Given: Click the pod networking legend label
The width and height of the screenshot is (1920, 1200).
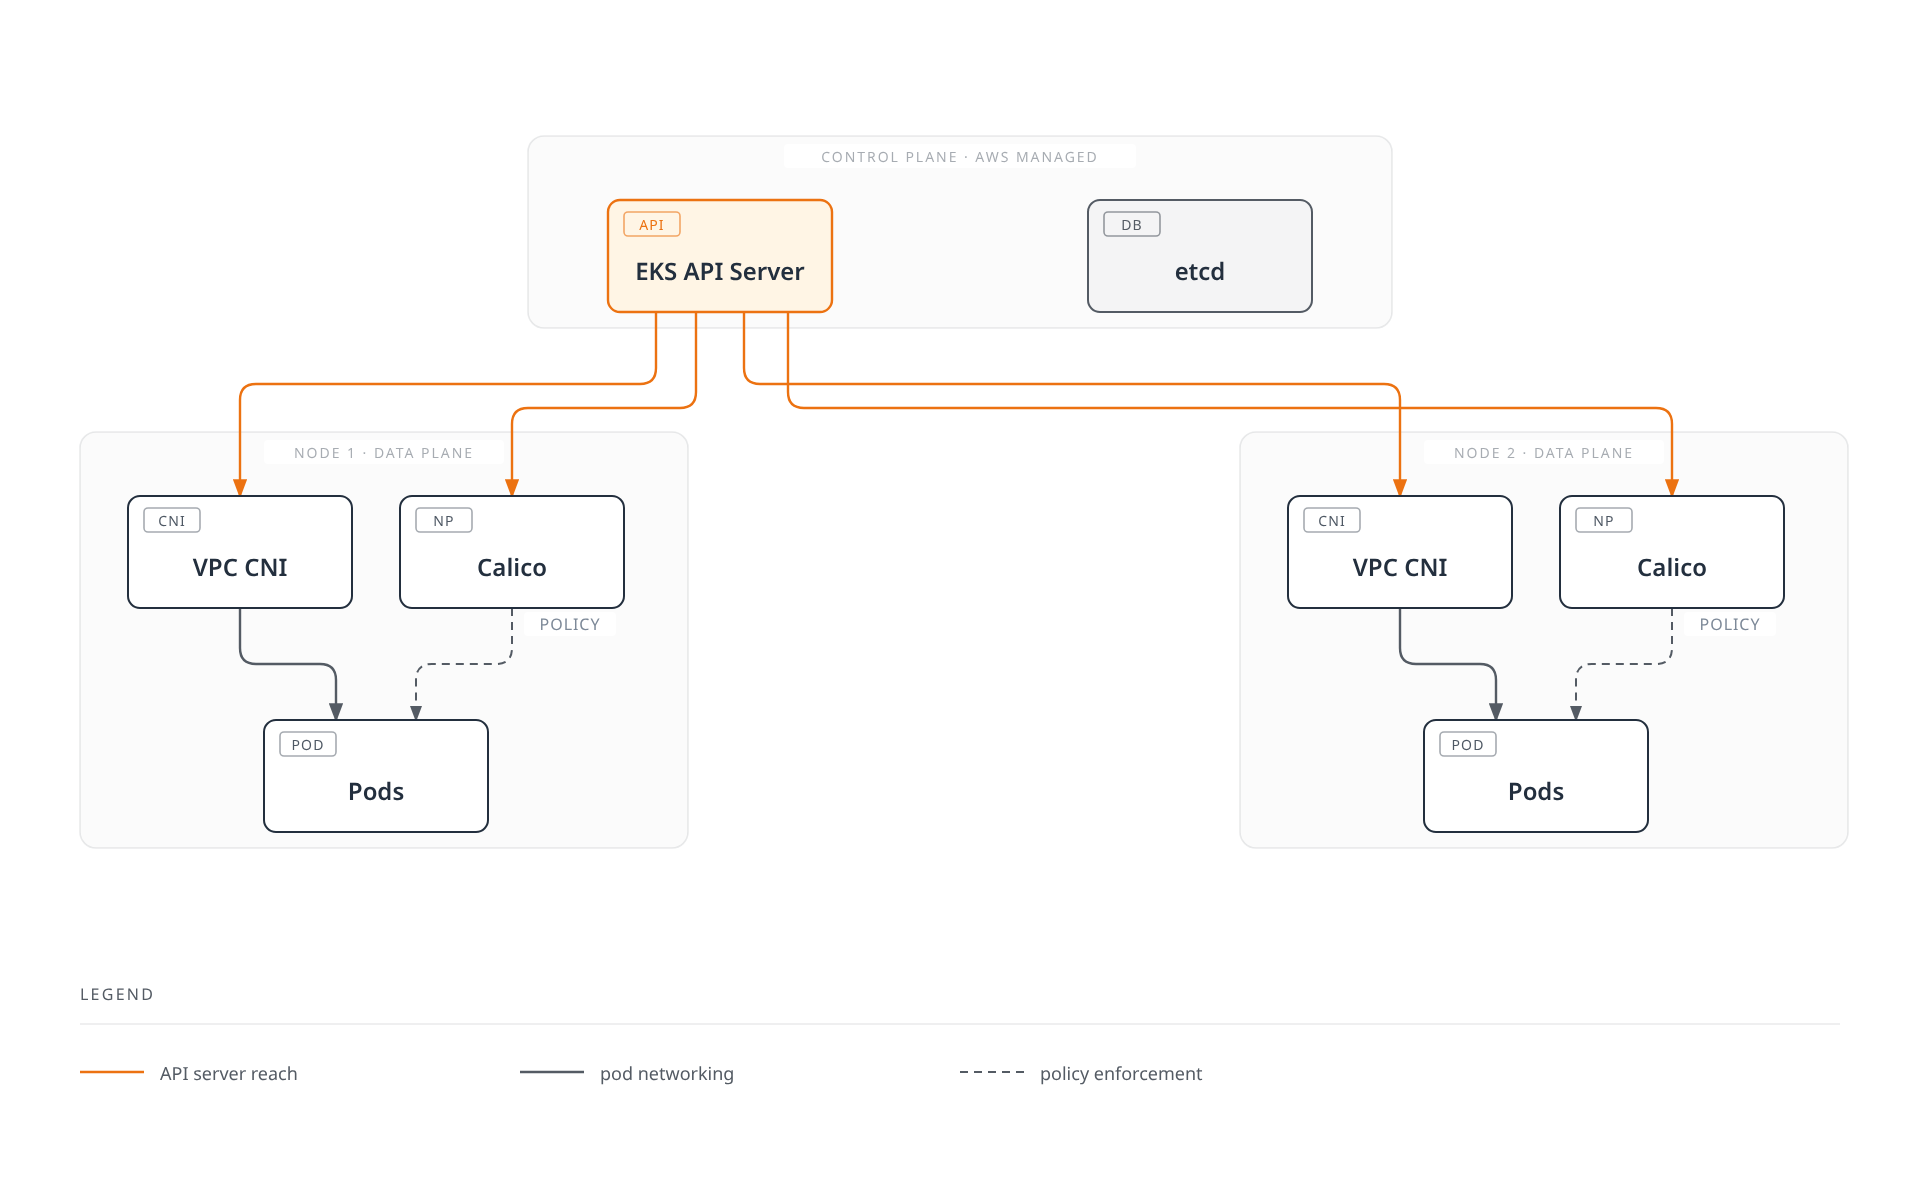Looking at the screenshot, I should (x=667, y=1073).
